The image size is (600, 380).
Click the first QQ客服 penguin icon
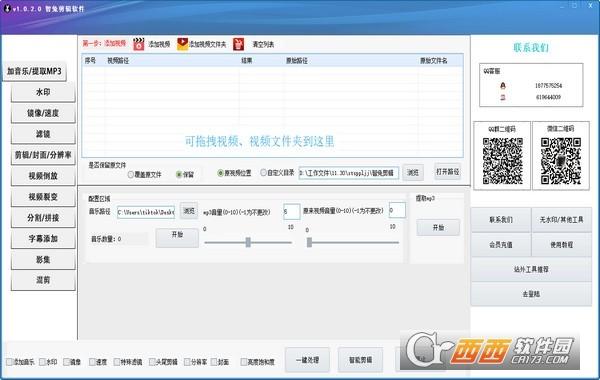pyautogui.click(x=503, y=86)
